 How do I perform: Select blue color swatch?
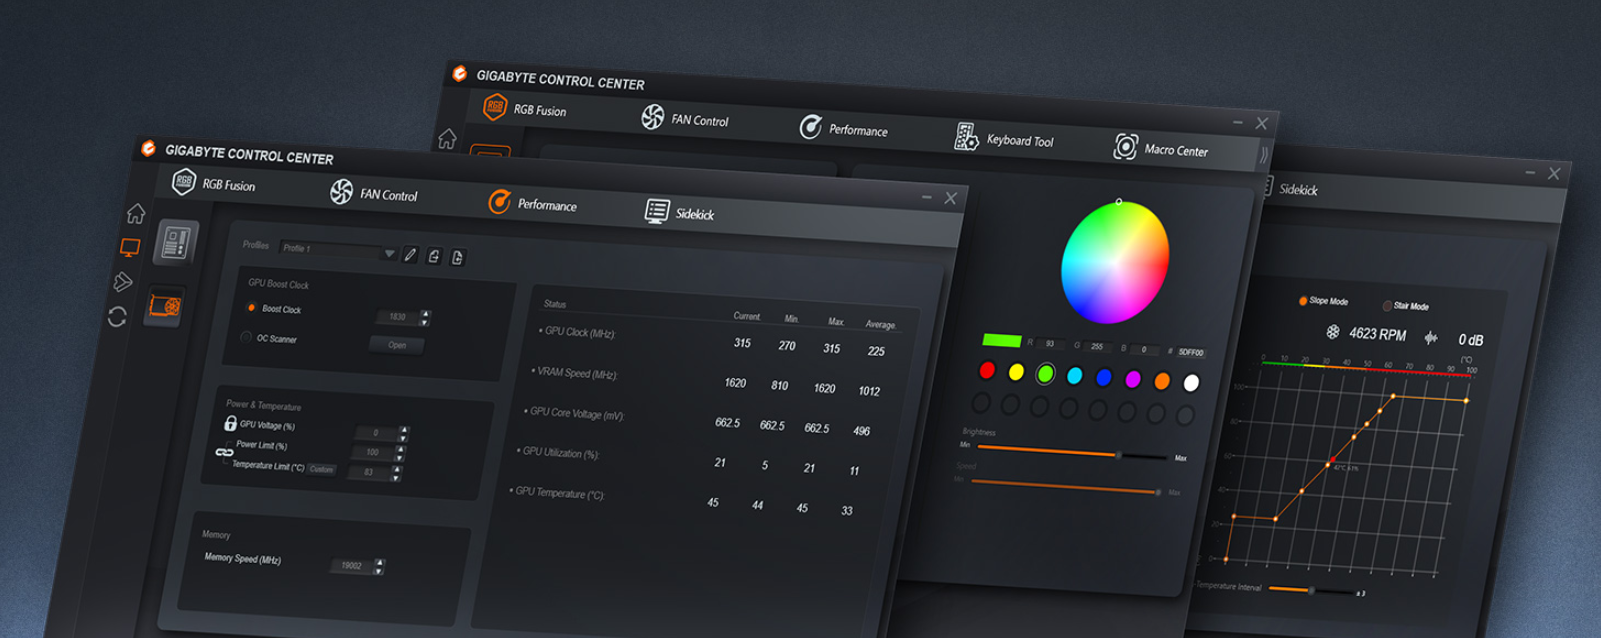pos(1104,377)
